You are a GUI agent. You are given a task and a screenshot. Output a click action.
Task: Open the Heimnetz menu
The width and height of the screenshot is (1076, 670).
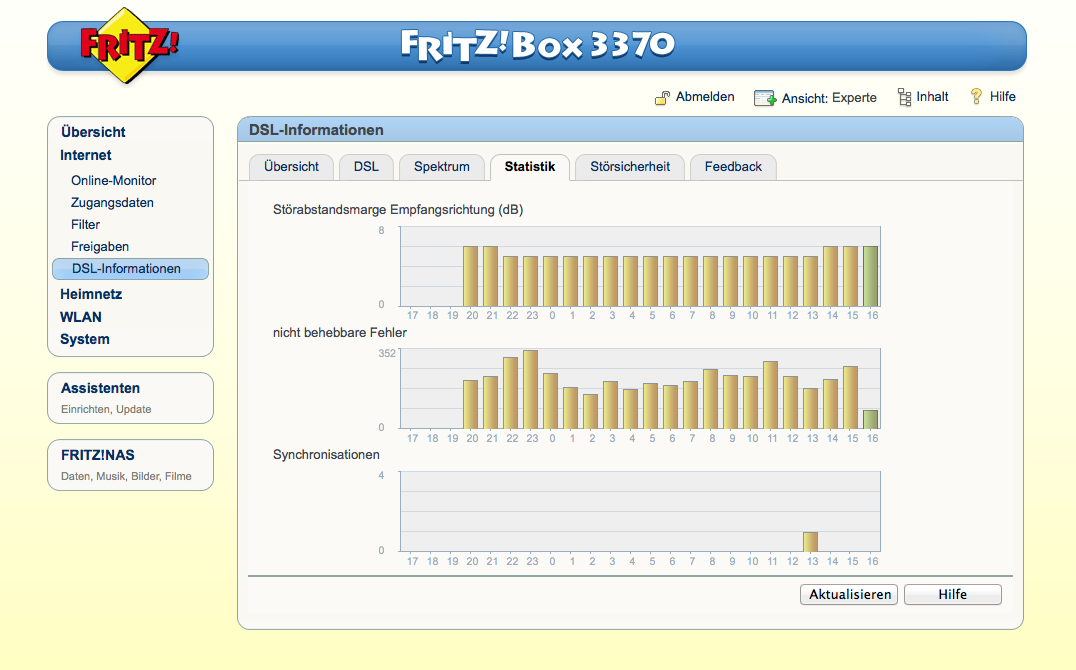click(x=91, y=294)
